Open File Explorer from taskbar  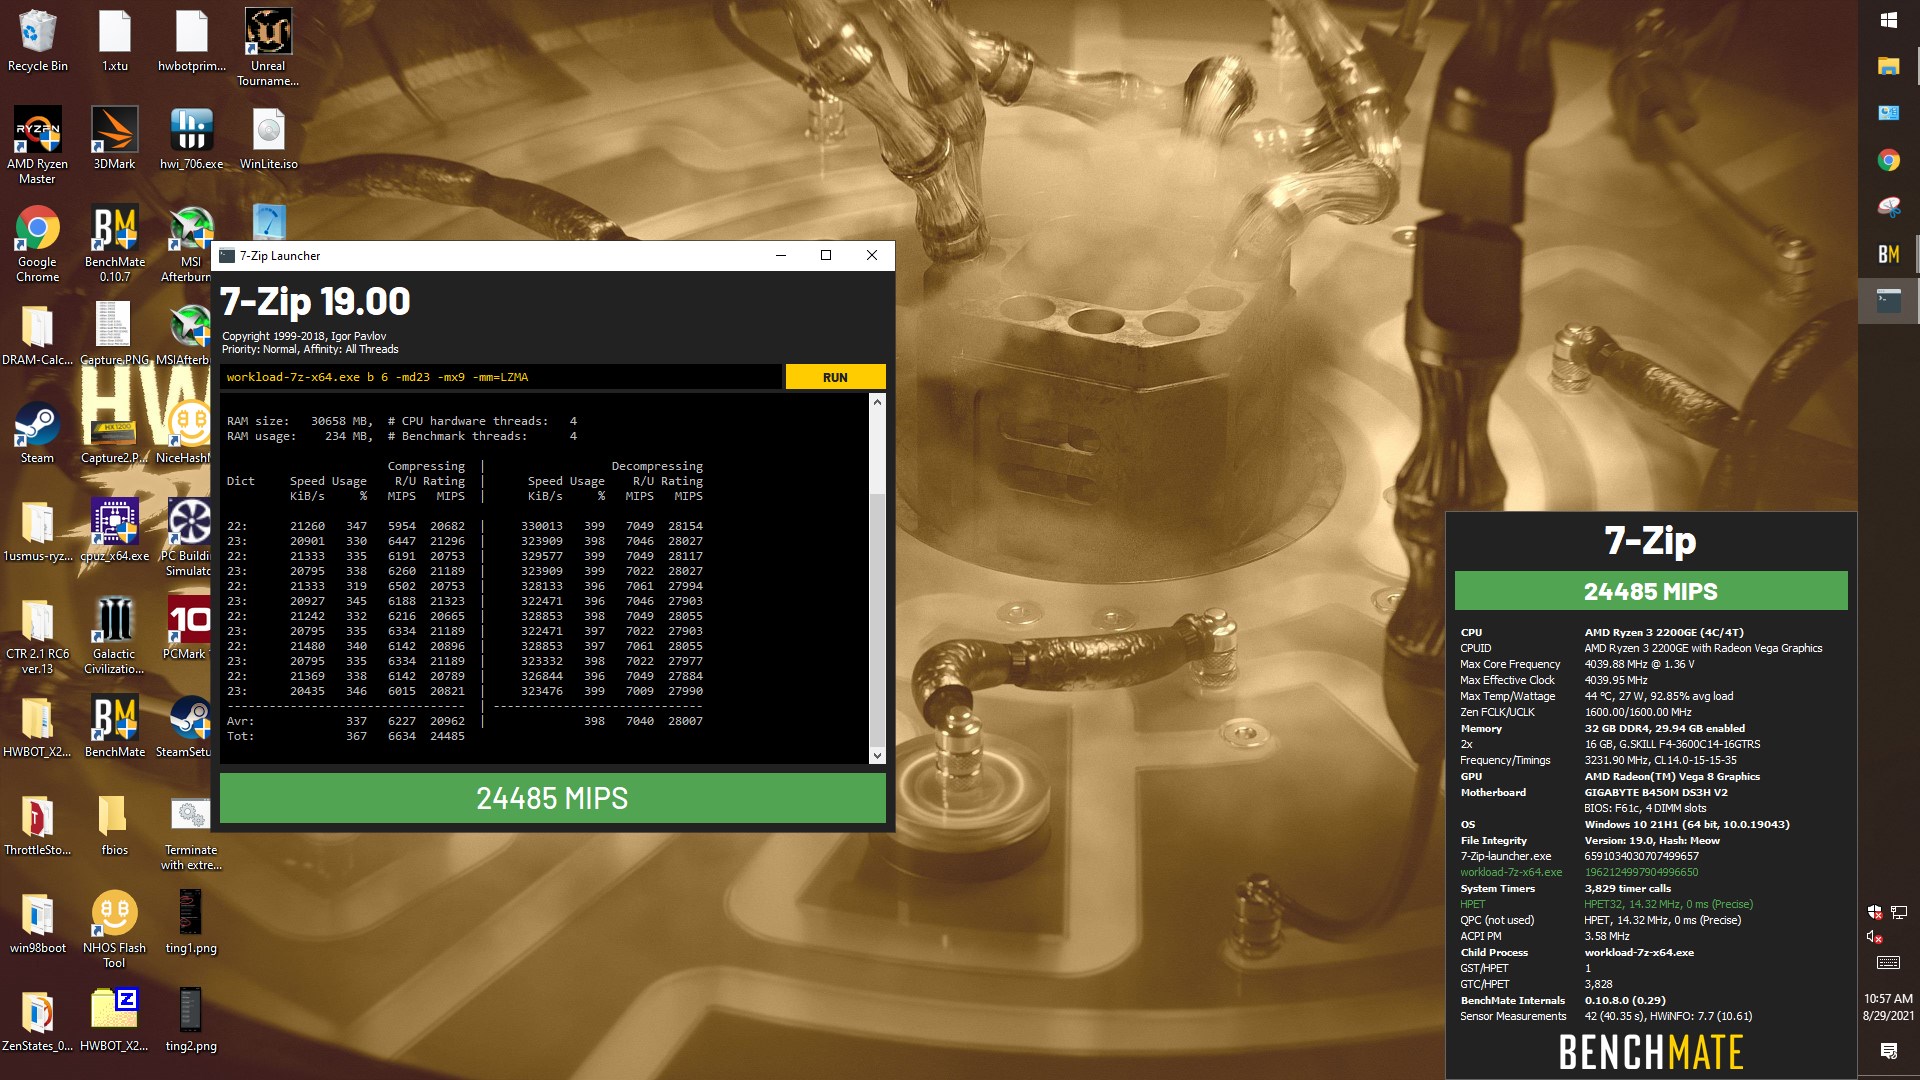coord(1888,66)
